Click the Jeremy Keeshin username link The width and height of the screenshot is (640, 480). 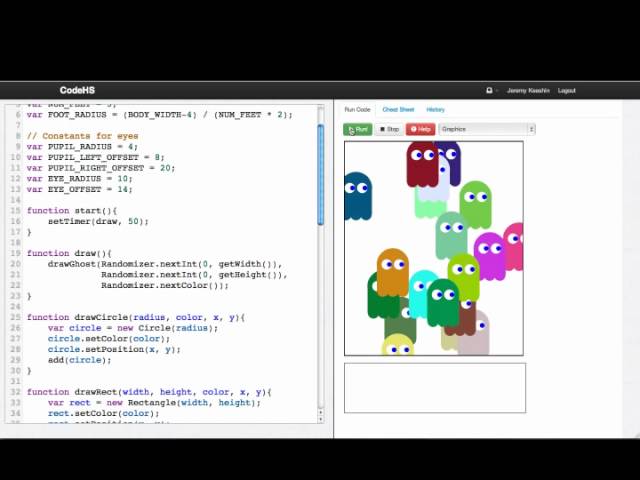(528, 91)
